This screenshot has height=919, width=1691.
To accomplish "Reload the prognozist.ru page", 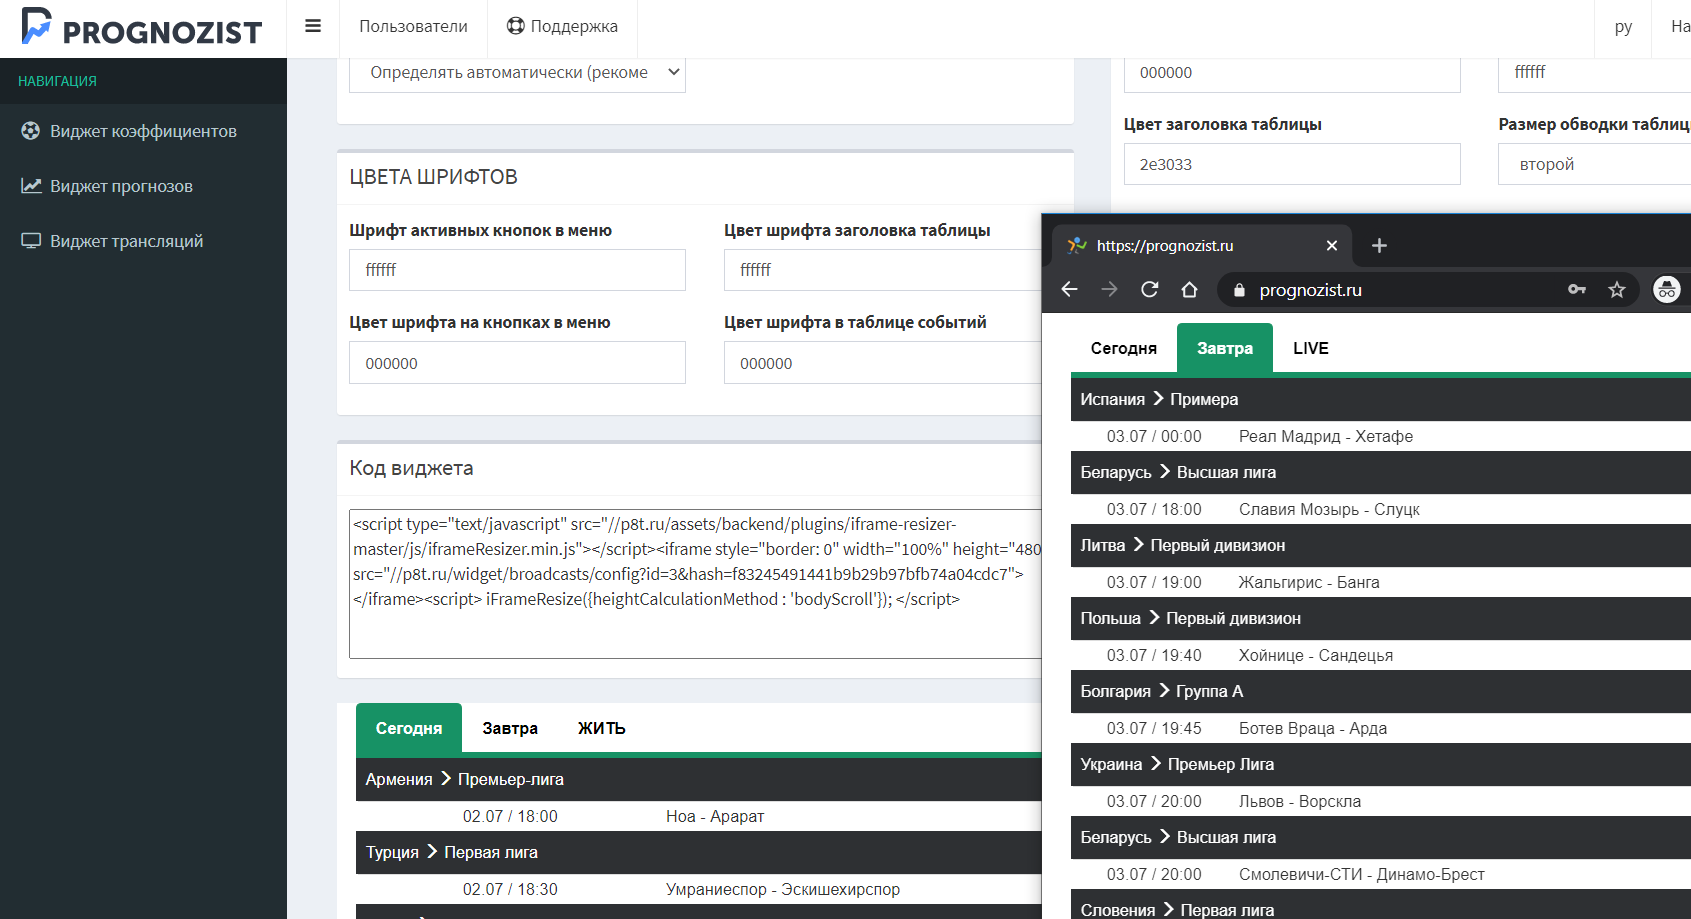I will click(1150, 289).
